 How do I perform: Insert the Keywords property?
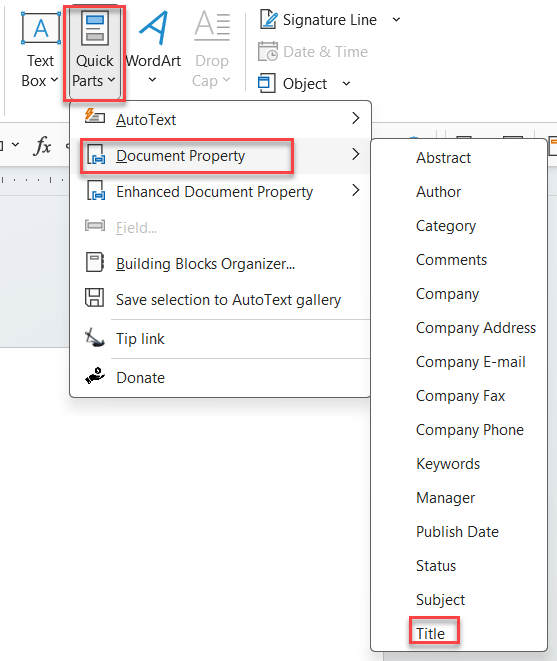pyautogui.click(x=459, y=464)
